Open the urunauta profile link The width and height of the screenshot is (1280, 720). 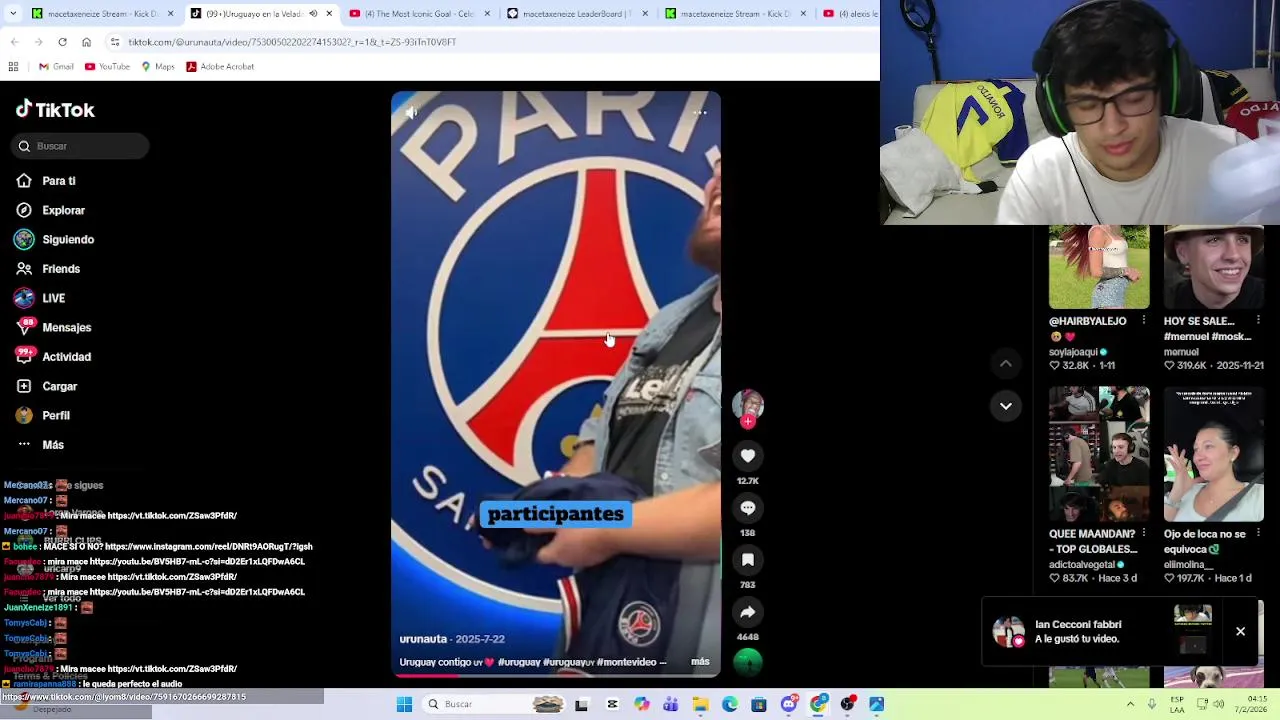[x=423, y=639]
